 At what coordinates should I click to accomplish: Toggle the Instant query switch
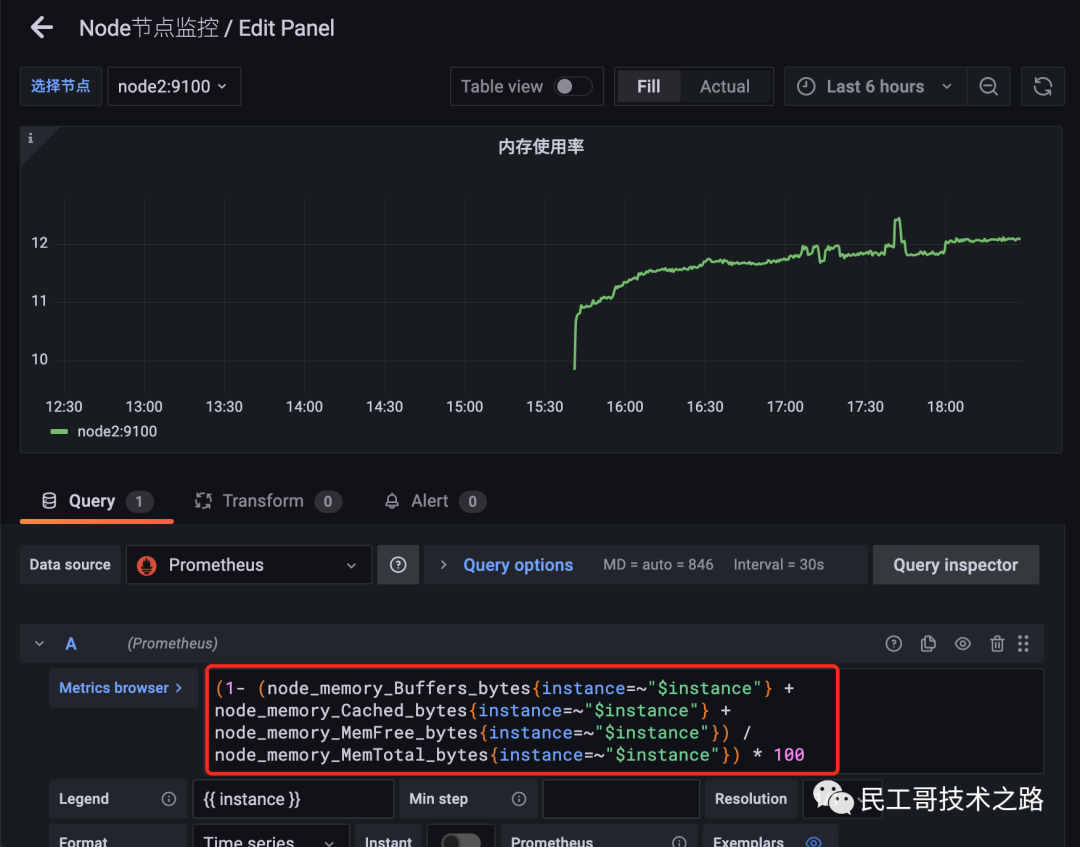coord(461,841)
